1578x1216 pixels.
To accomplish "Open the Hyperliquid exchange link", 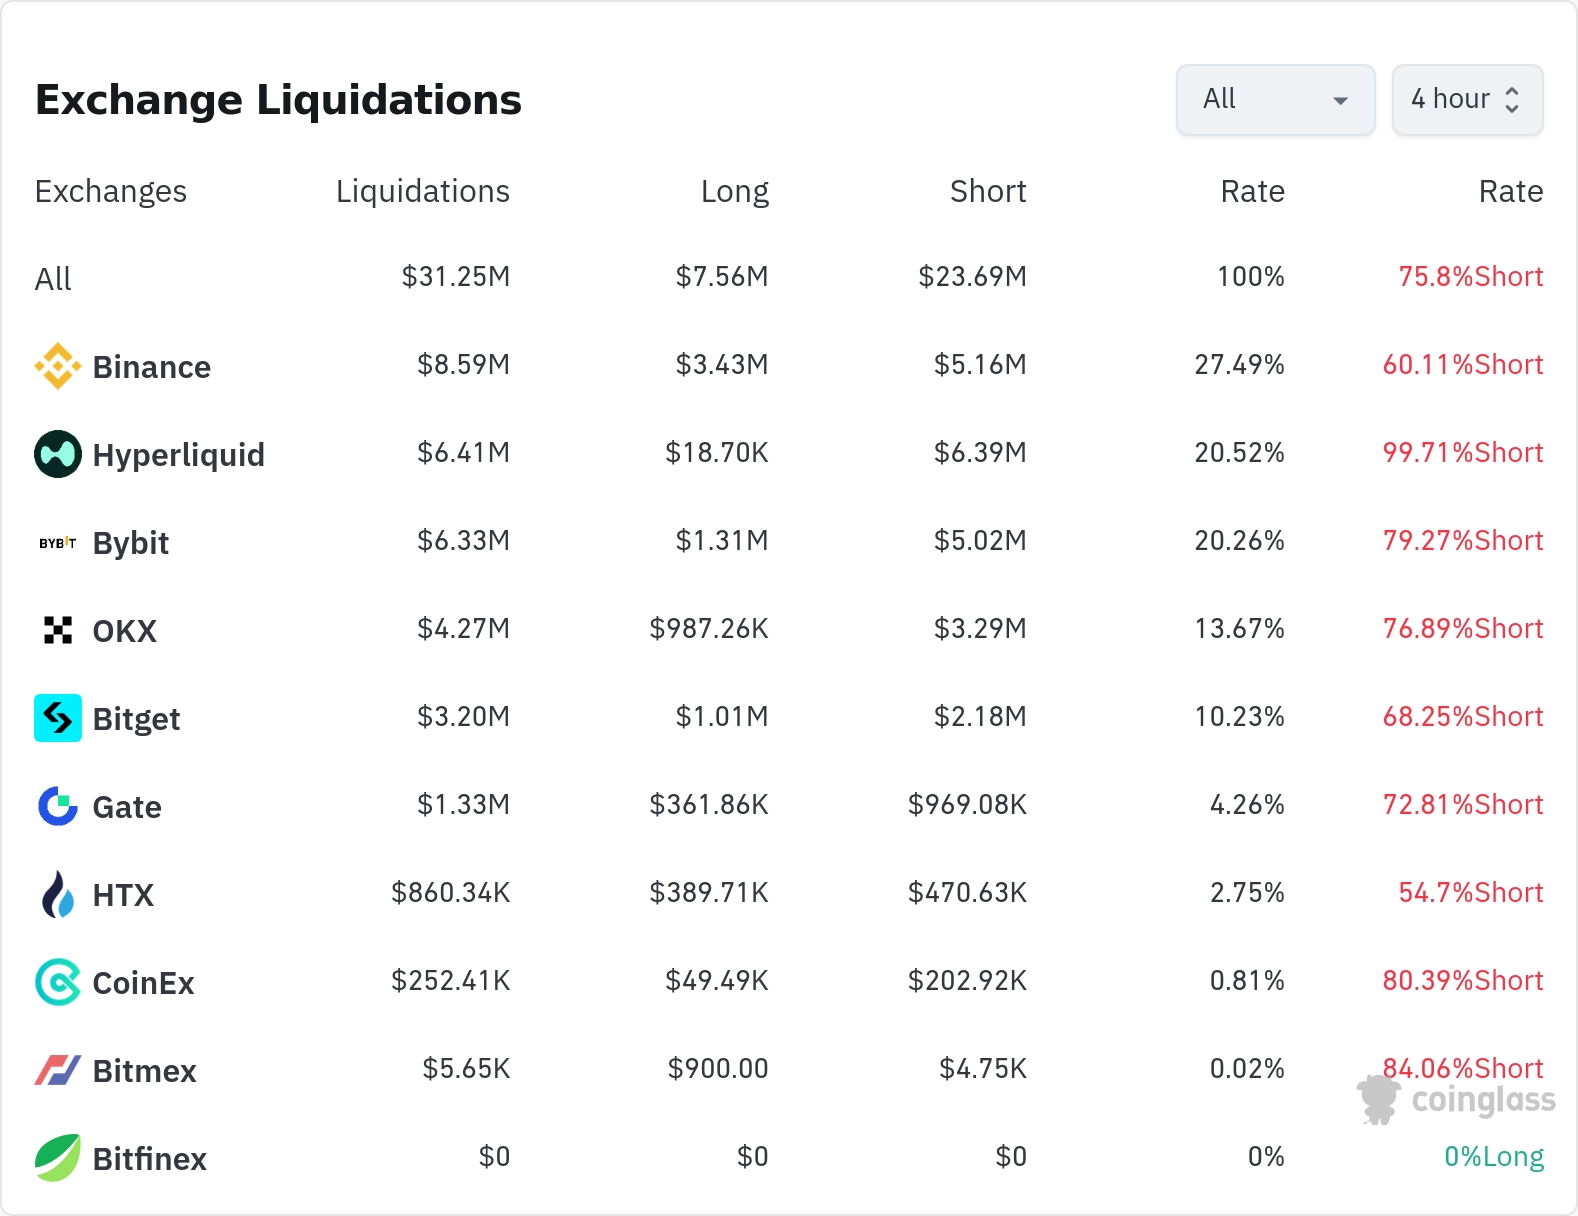I will tap(178, 455).
